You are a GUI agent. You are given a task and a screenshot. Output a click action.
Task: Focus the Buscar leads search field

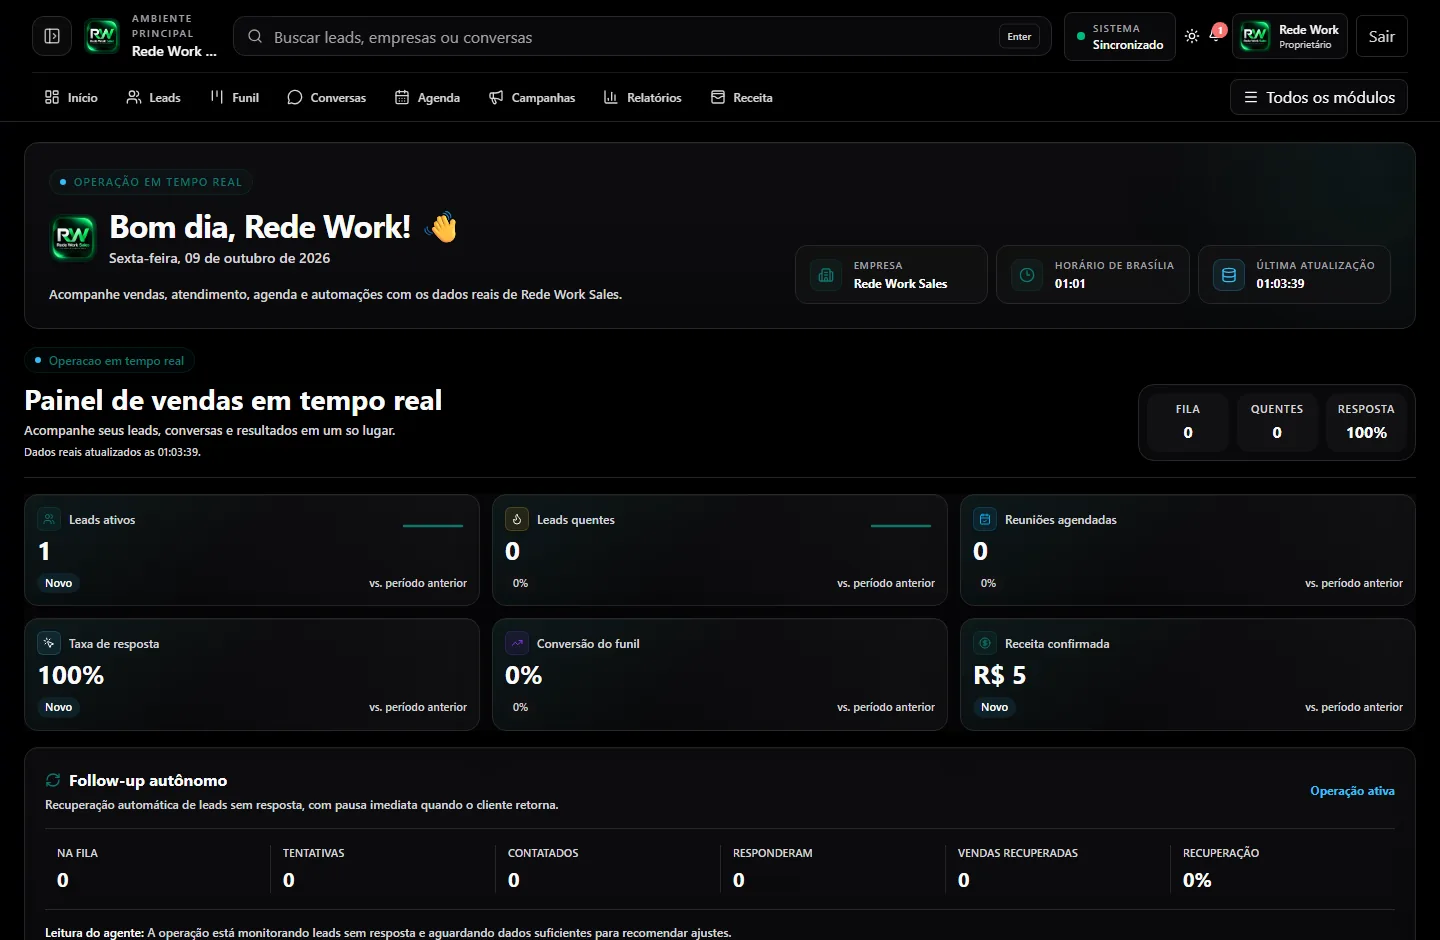point(642,36)
